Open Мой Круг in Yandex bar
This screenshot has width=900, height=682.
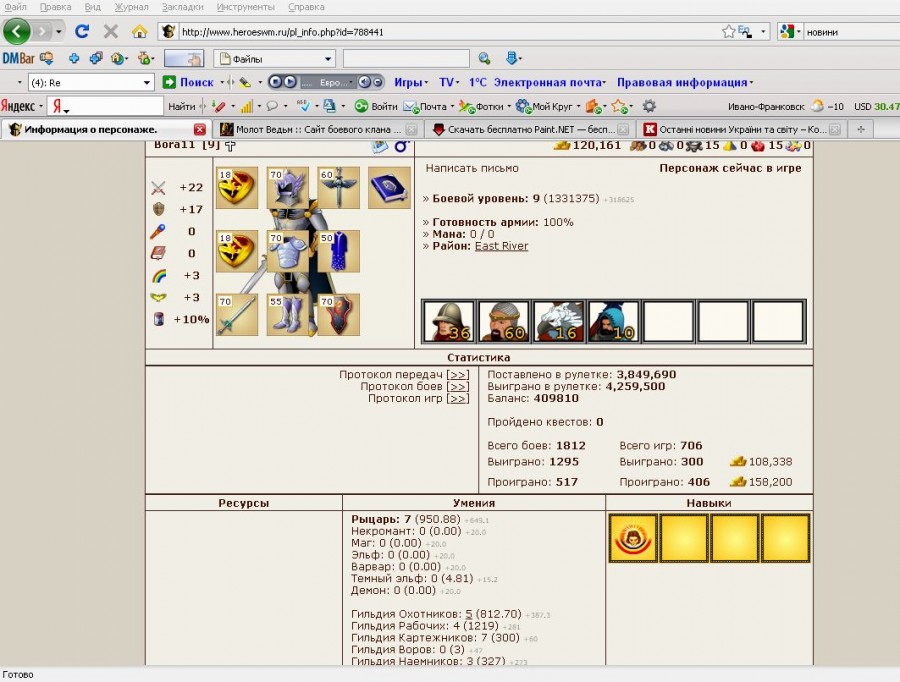[544, 106]
